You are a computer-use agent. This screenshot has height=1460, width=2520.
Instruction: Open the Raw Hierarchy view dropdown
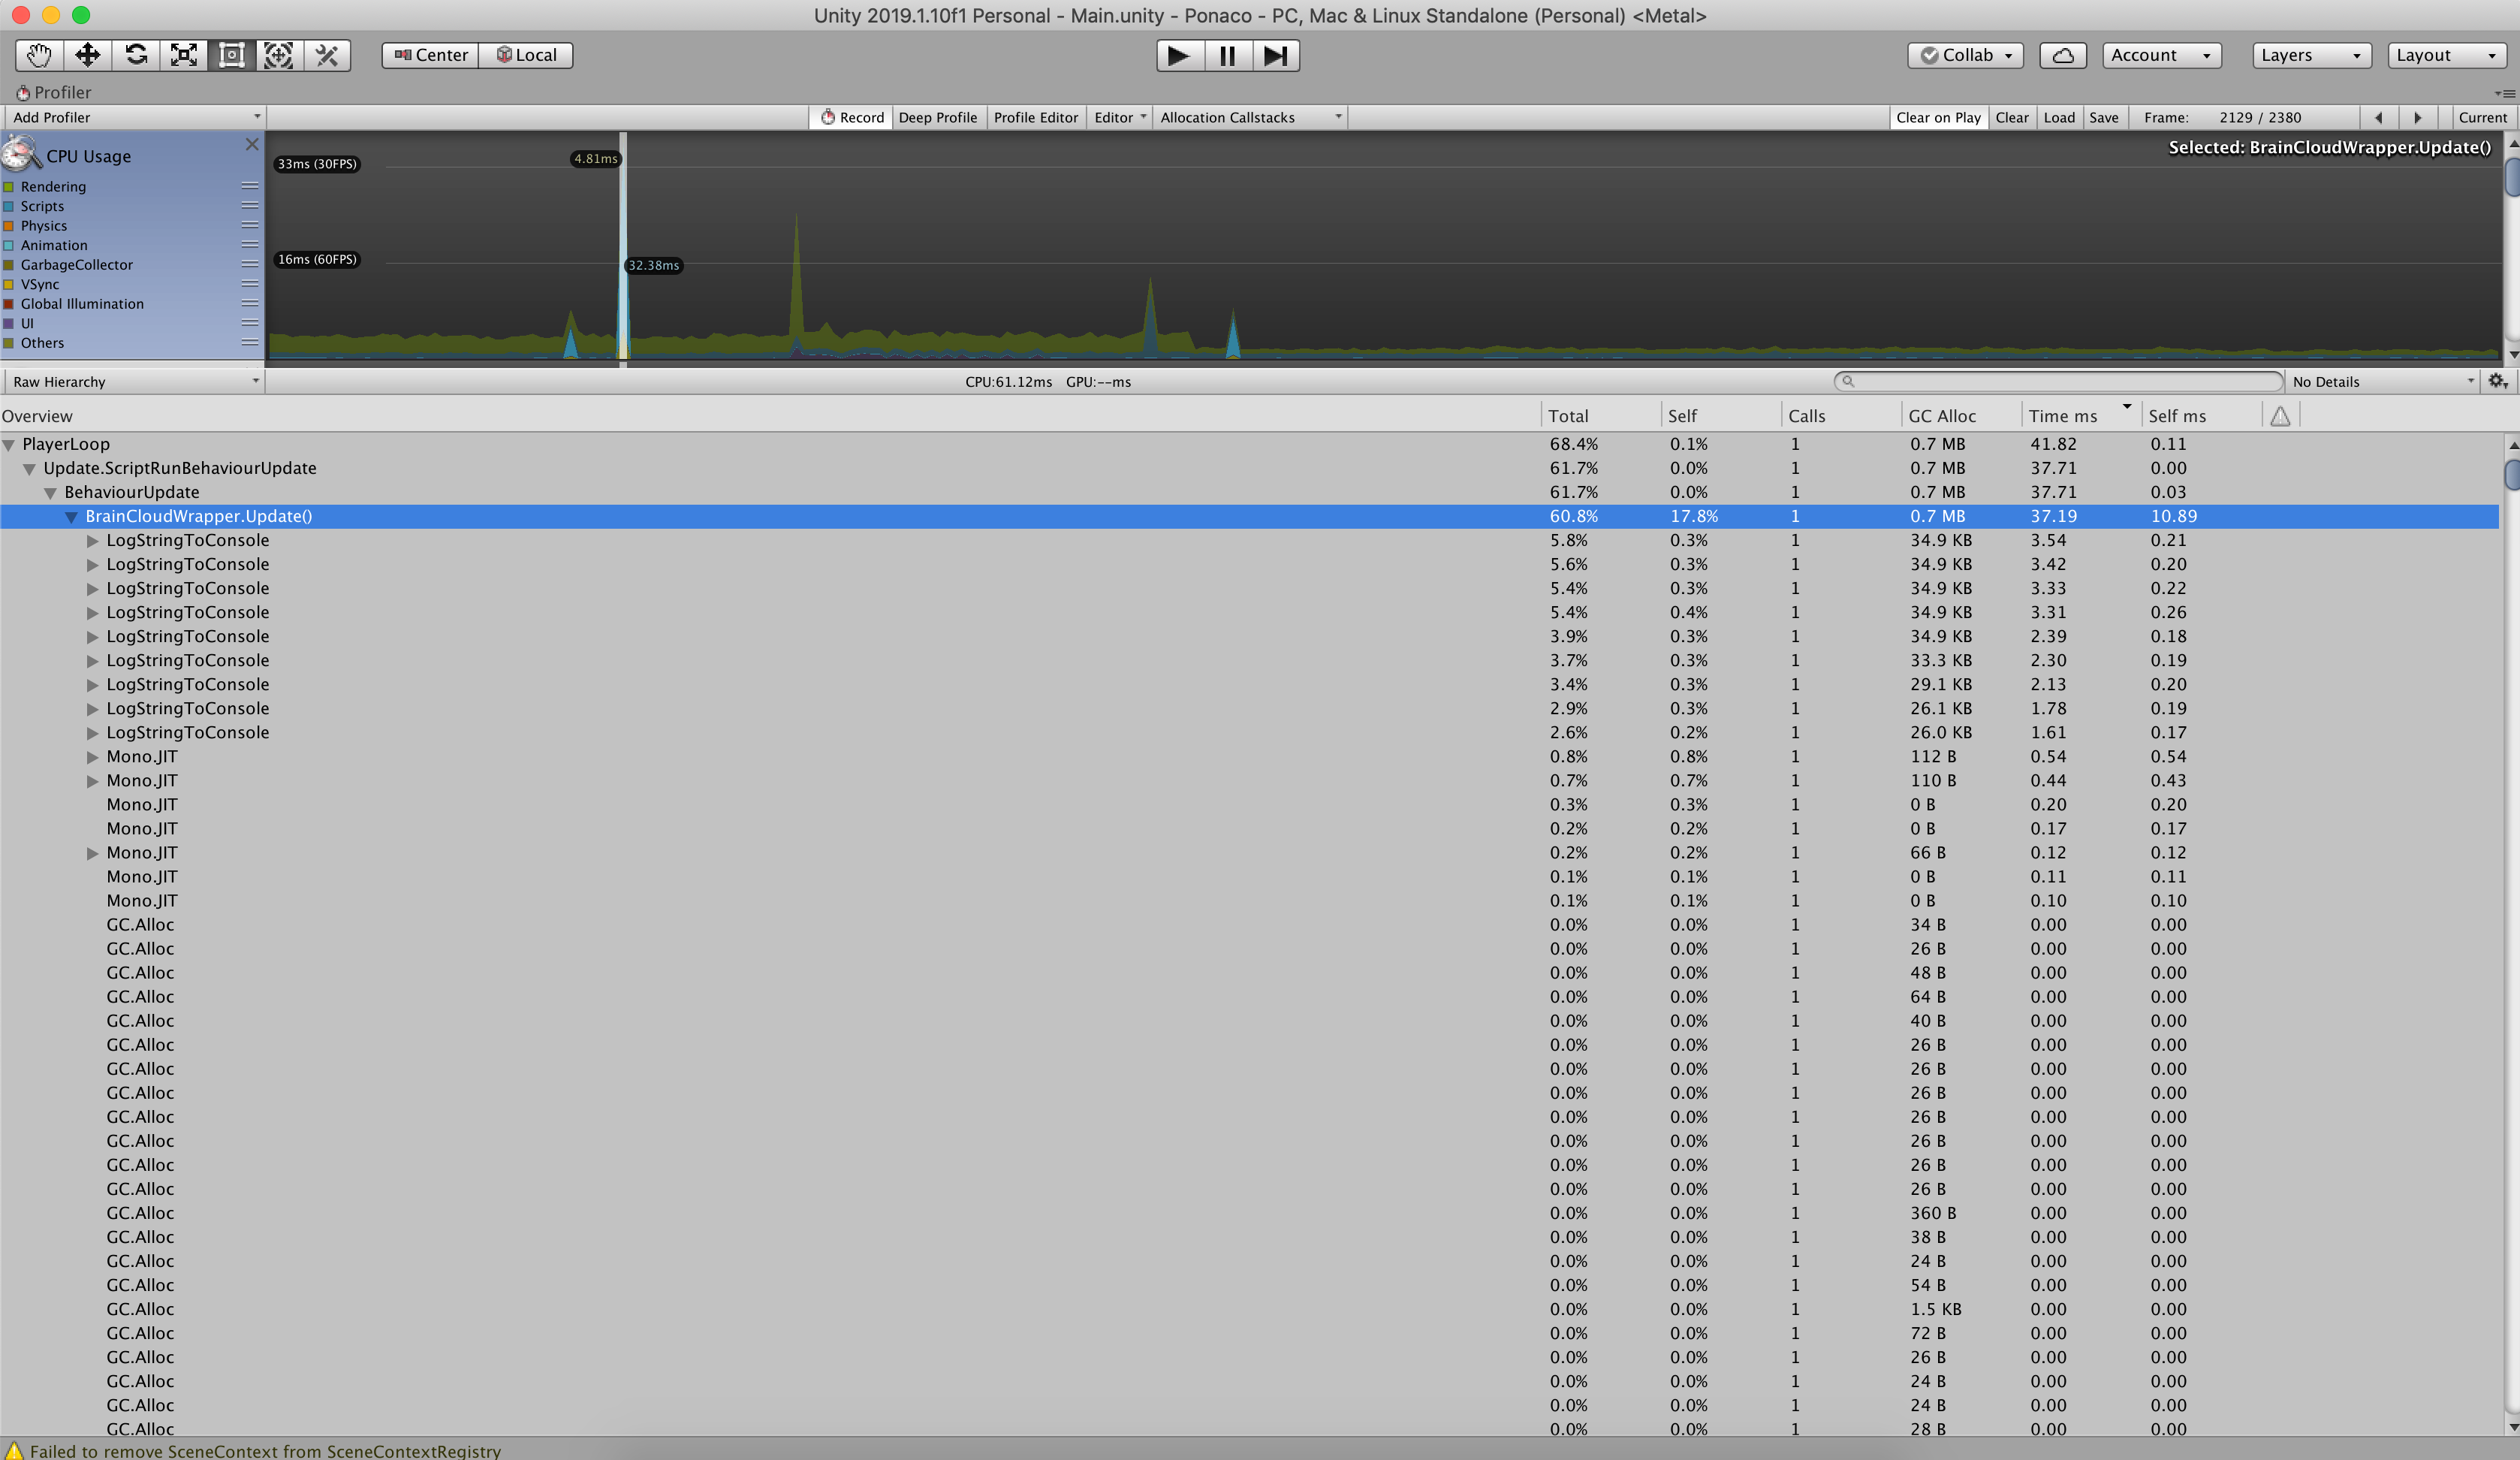(x=134, y=381)
